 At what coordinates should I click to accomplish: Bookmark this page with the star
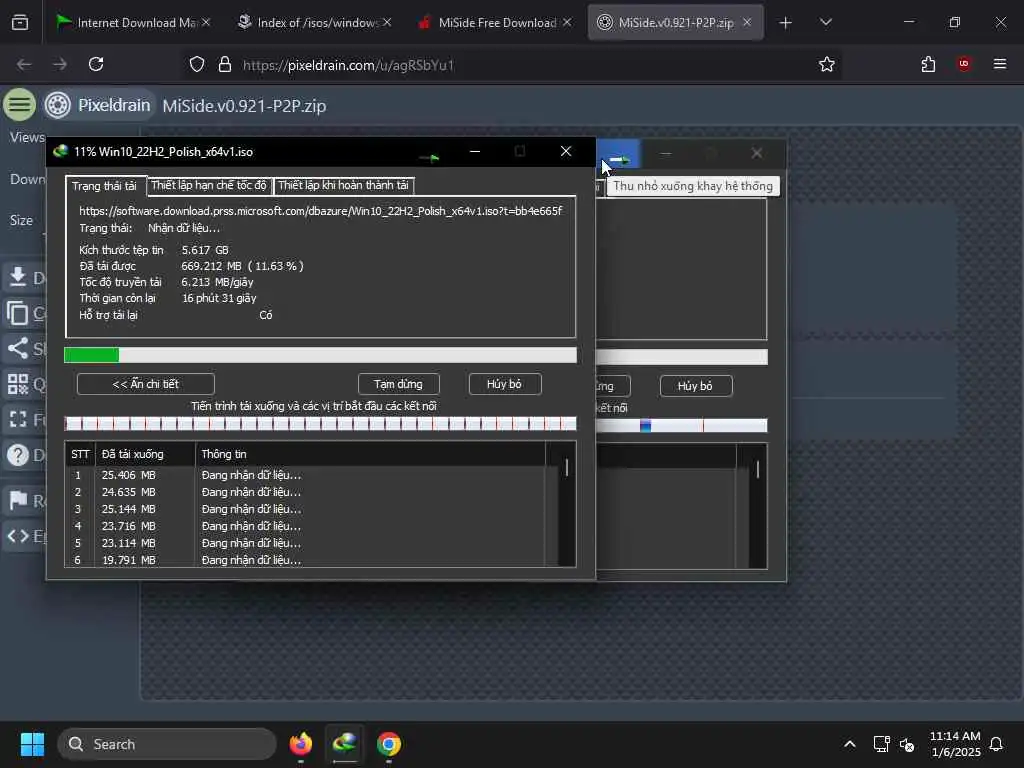tap(827, 64)
